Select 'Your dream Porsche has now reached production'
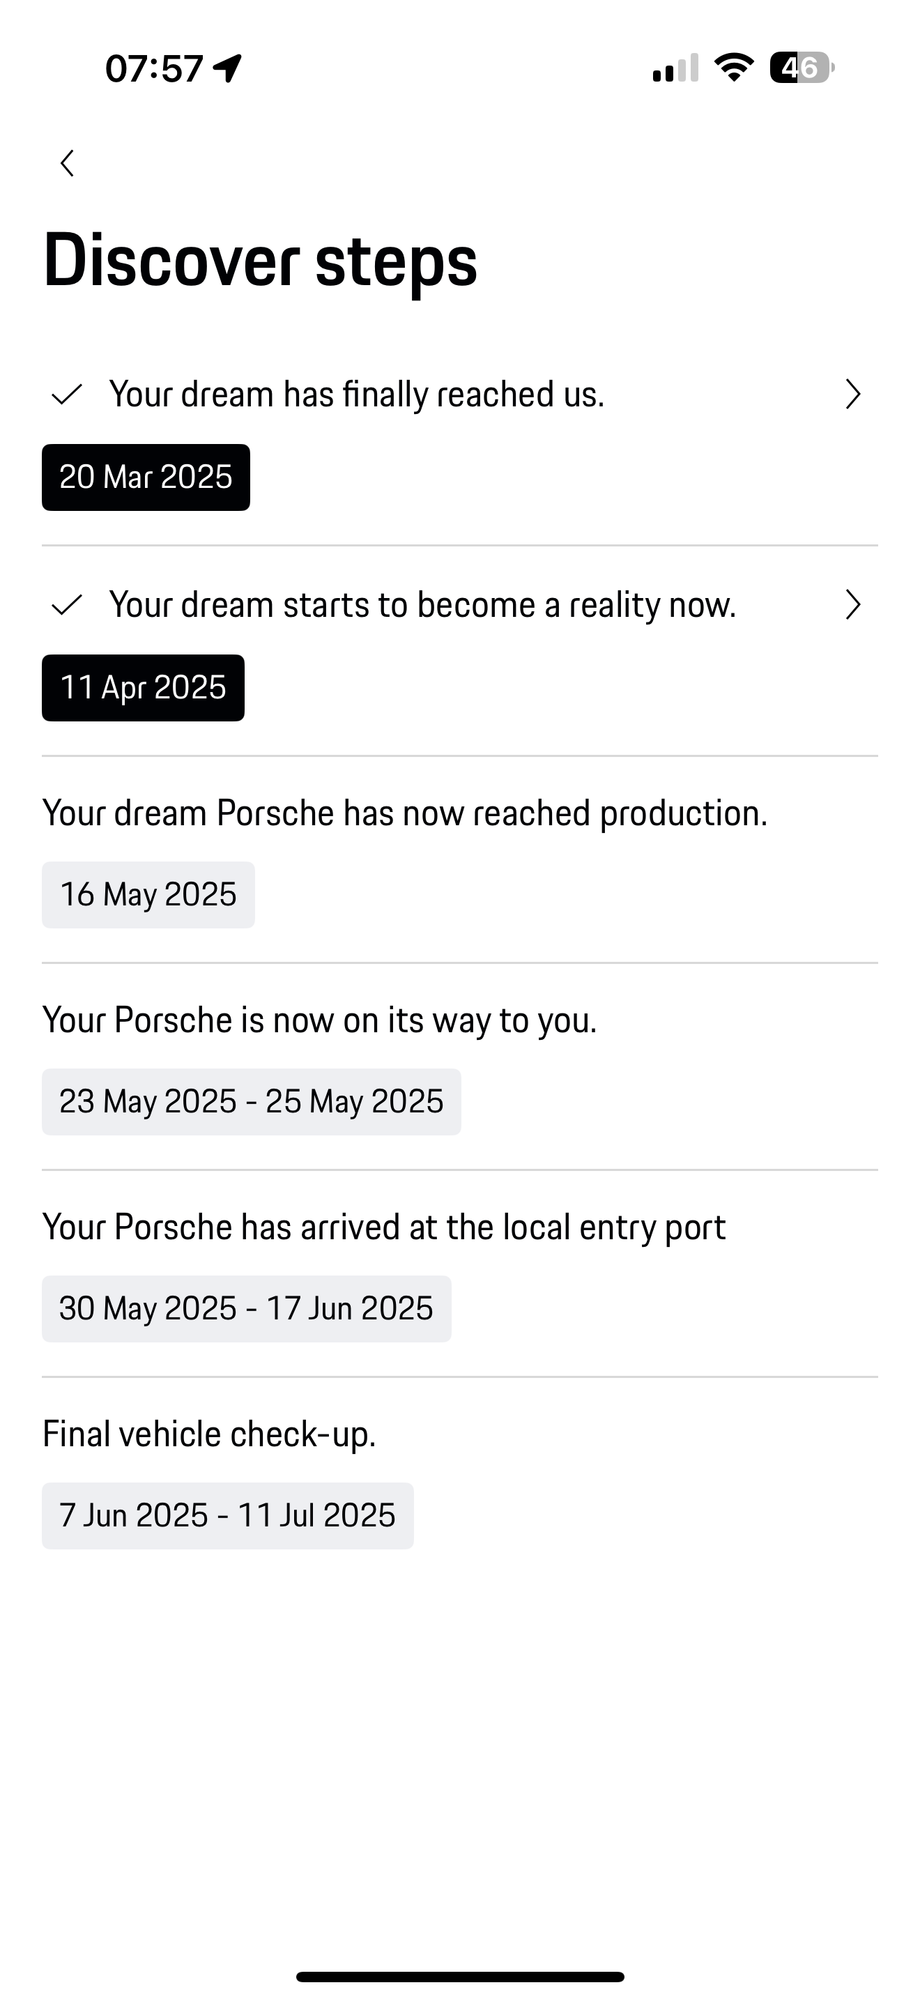This screenshot has width=920, height=1999. pos(404,813)
